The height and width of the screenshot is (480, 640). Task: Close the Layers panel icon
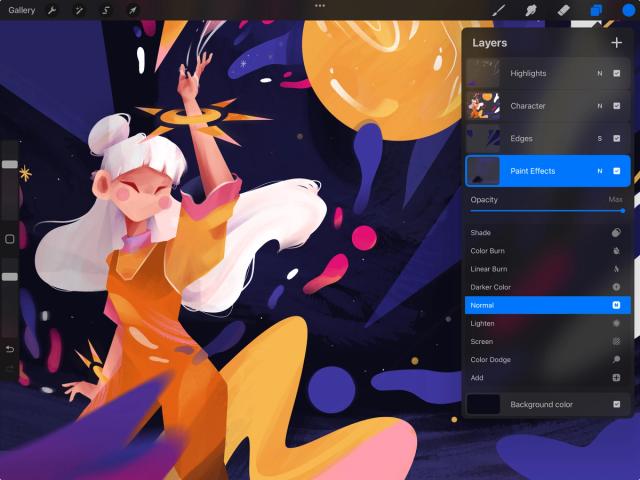[x=596, y=10]
